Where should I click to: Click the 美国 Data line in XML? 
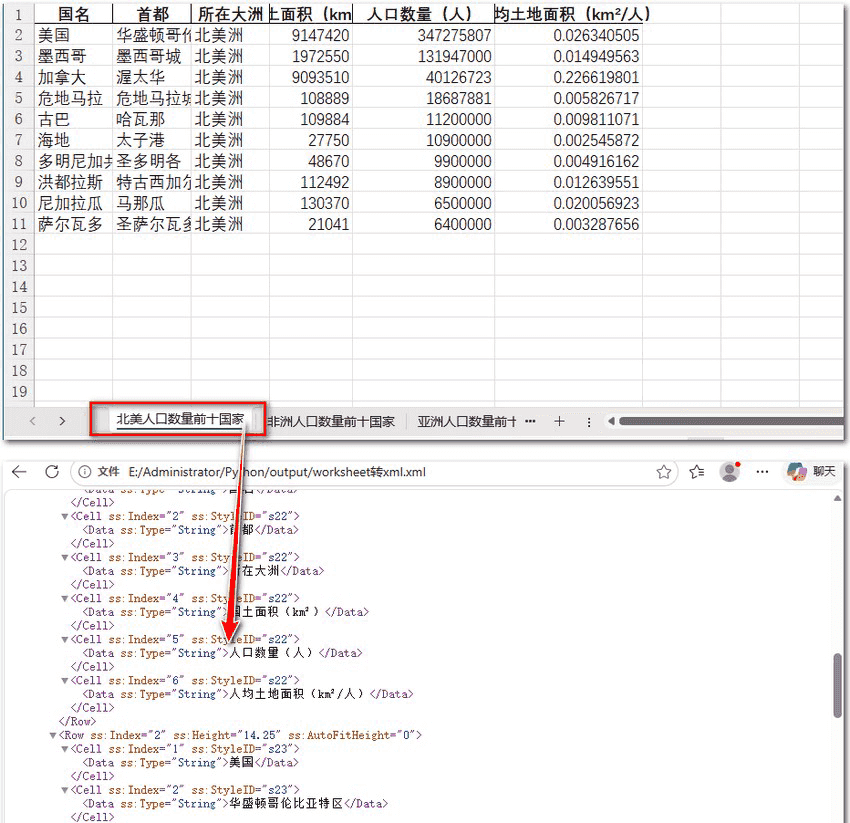tap(190, 763)
